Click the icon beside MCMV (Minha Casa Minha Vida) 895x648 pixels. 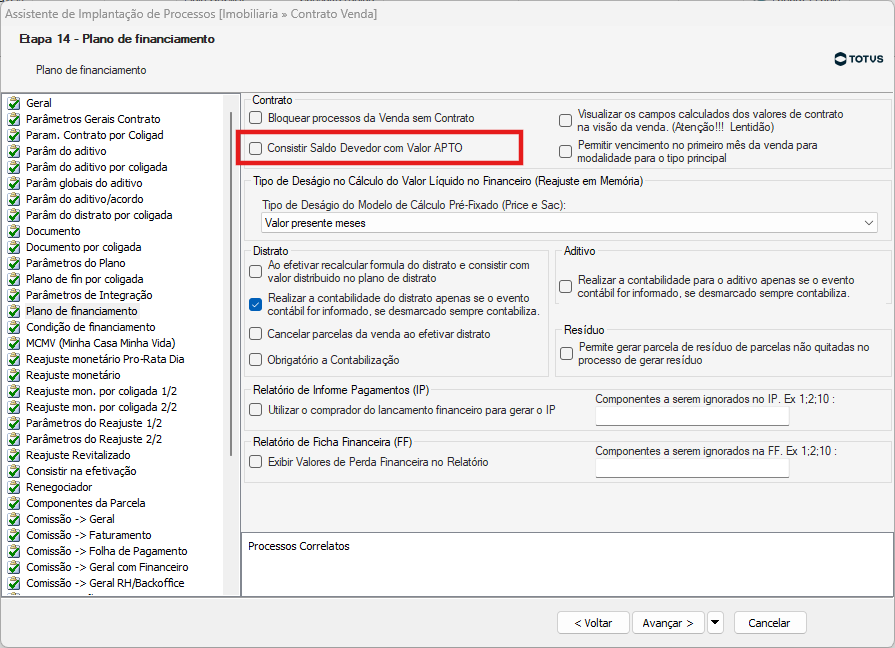pos(14,343)
